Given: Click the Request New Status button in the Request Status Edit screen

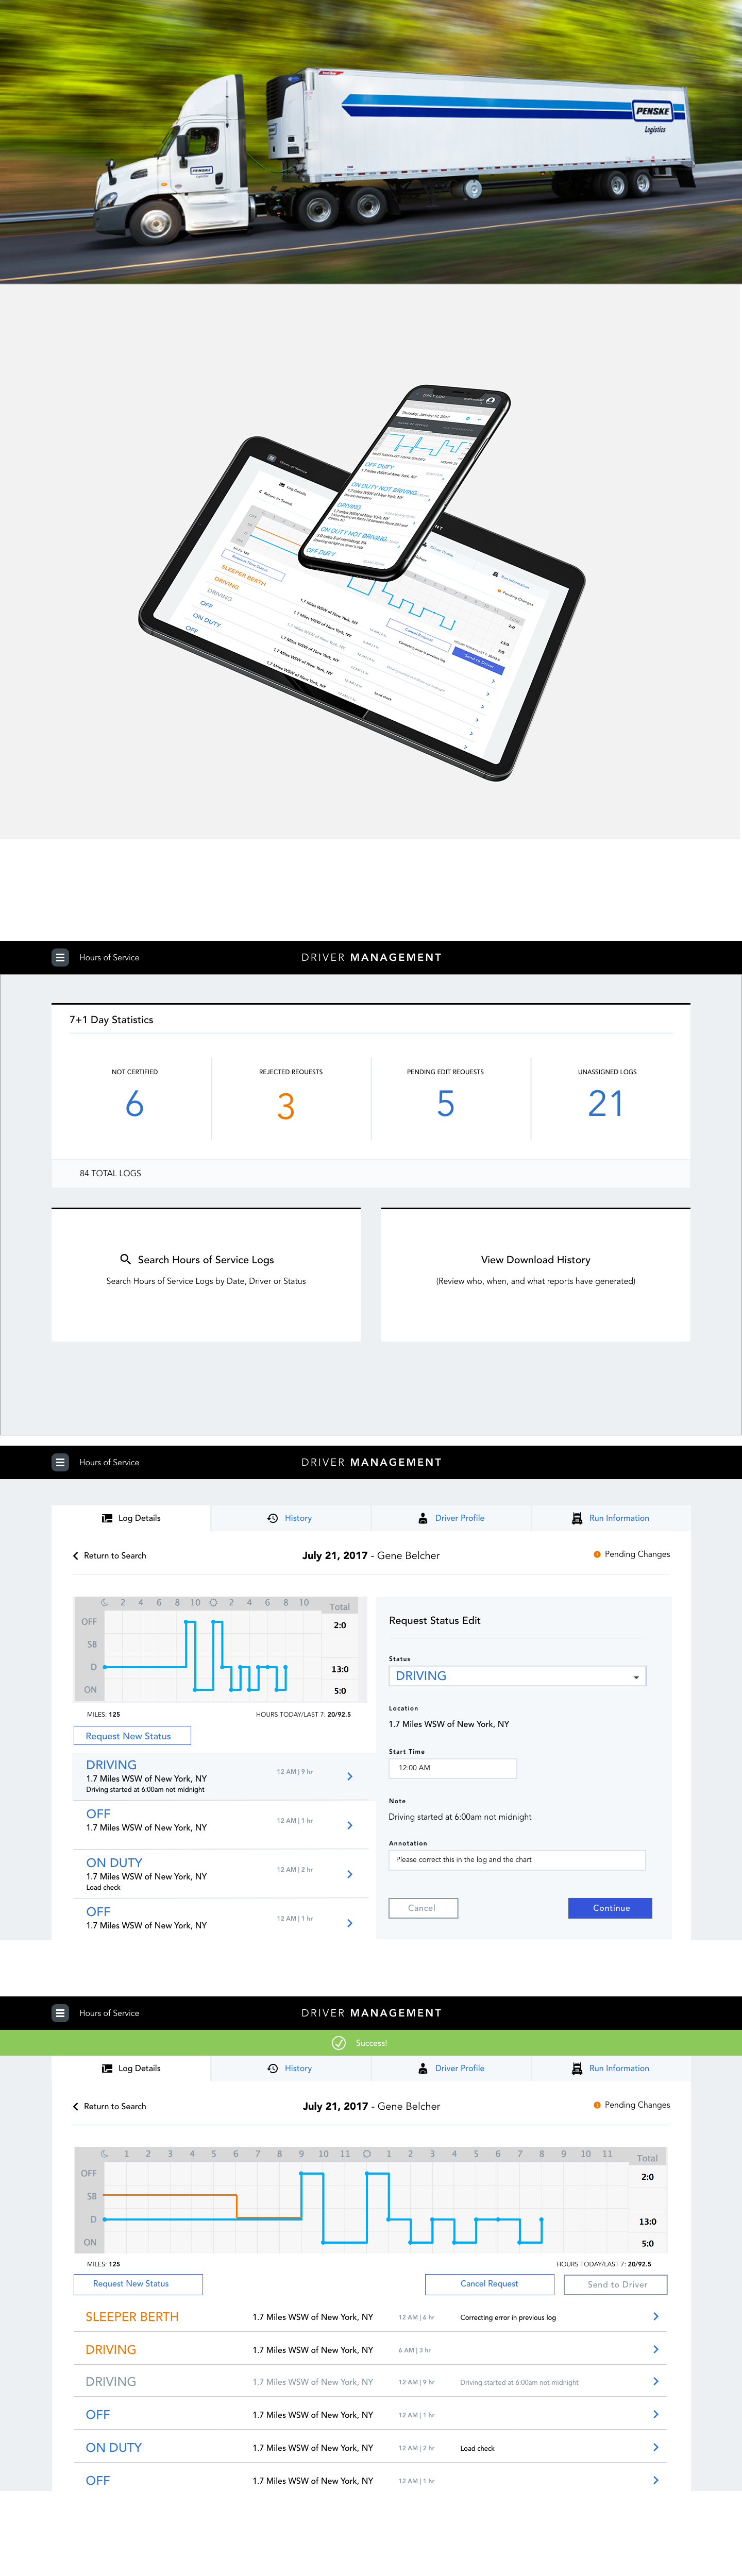Looking at the screenshot, I should (x=132, y=1736).
